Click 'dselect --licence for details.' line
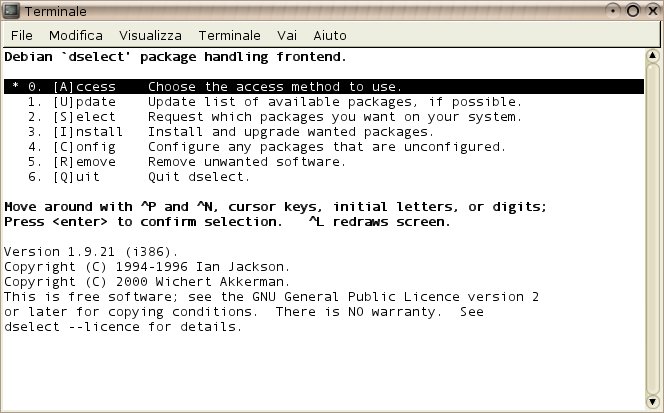Image resolution: width=664 pixels, height=413 pixels. (123, 327)
